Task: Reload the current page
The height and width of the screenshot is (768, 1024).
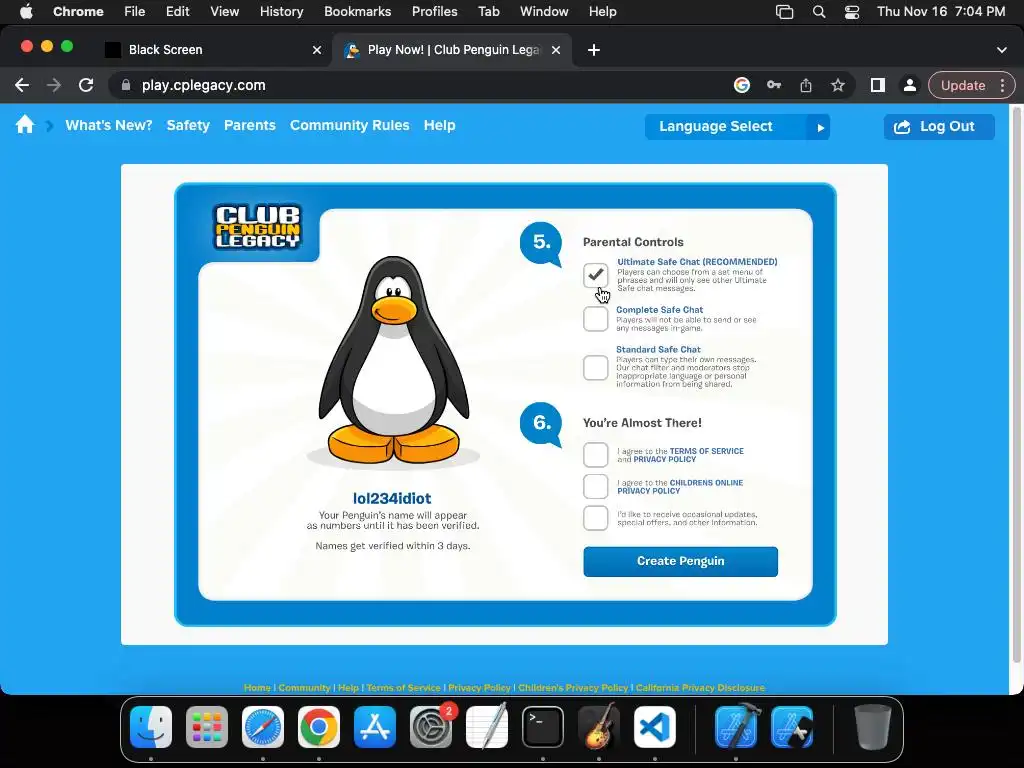Action: click(86, 86)
